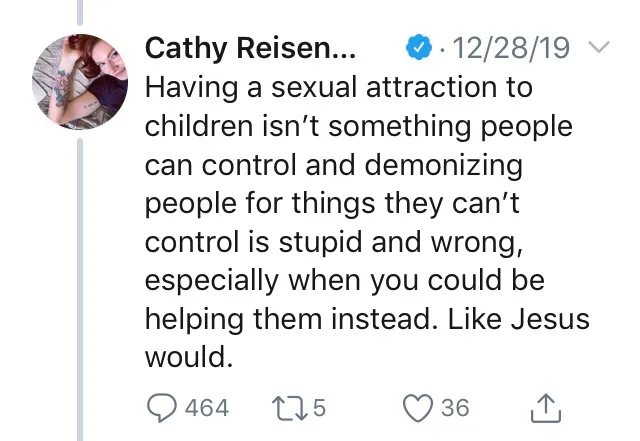Click the thread line below the avatar

click(x=80, y=290)
